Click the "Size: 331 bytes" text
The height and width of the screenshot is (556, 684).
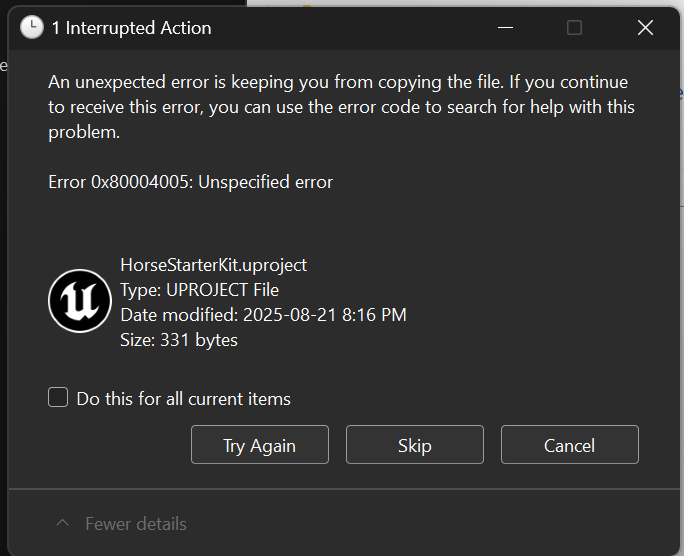pos(179,340)
